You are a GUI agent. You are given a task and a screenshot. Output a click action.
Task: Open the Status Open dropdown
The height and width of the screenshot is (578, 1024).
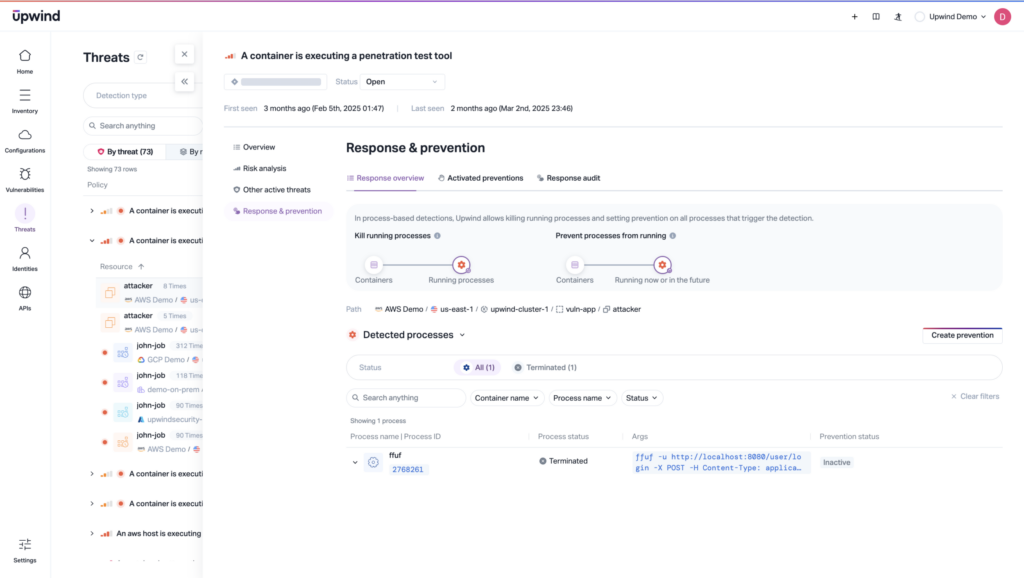tap(402, 82)
